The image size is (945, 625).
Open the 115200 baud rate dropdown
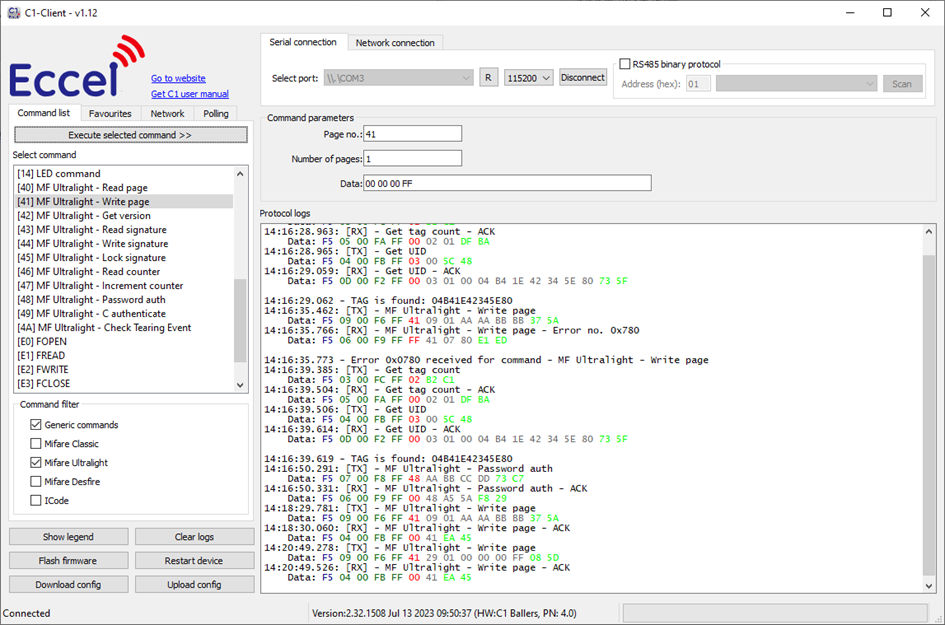tap(529, 78)
